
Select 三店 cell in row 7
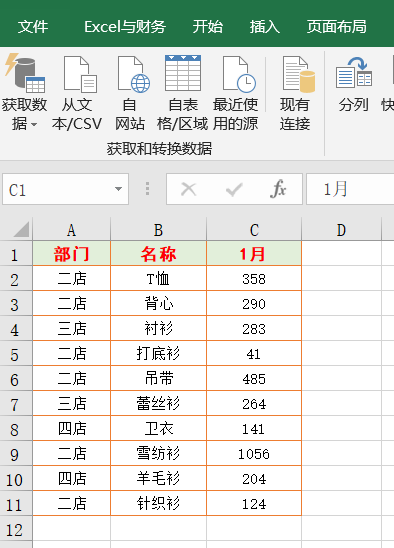[x=72, y=403]
